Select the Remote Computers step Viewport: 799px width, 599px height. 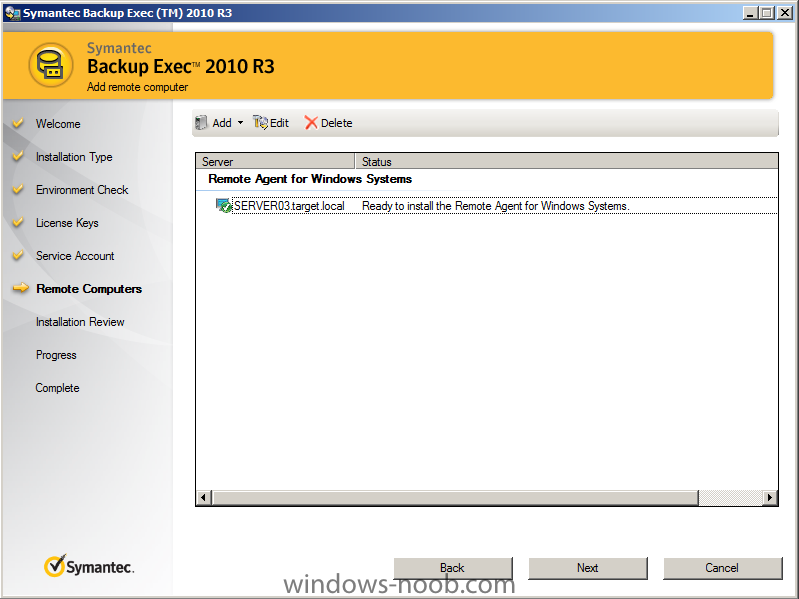point(89,289)
